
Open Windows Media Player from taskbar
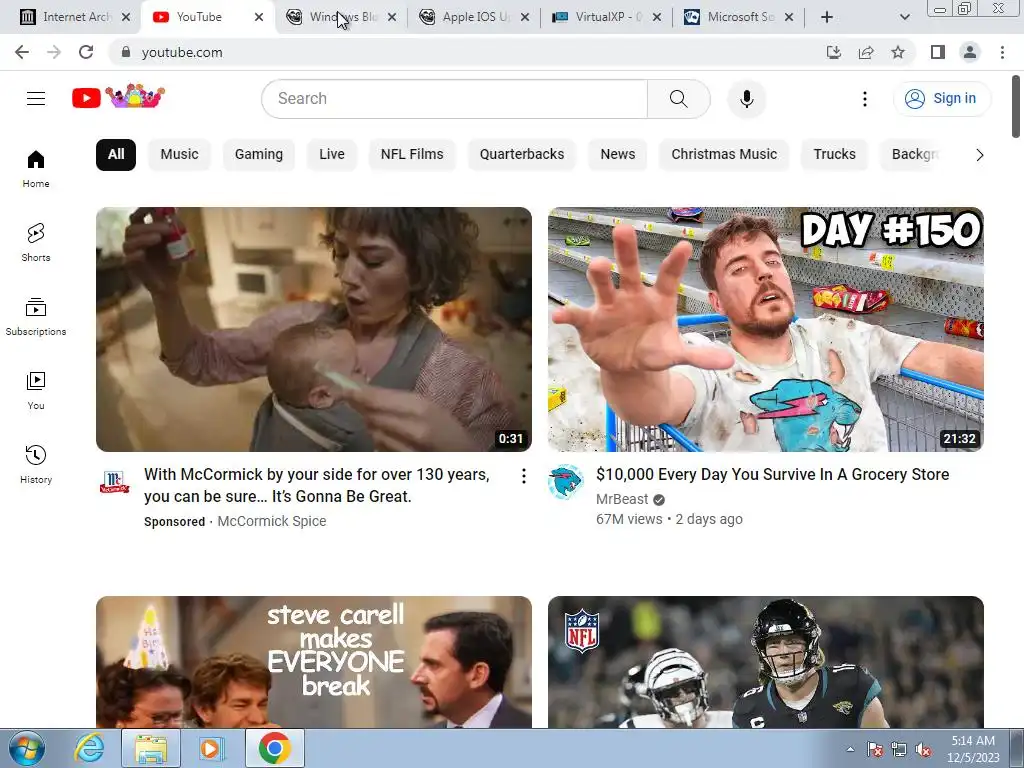click(212, 748)
